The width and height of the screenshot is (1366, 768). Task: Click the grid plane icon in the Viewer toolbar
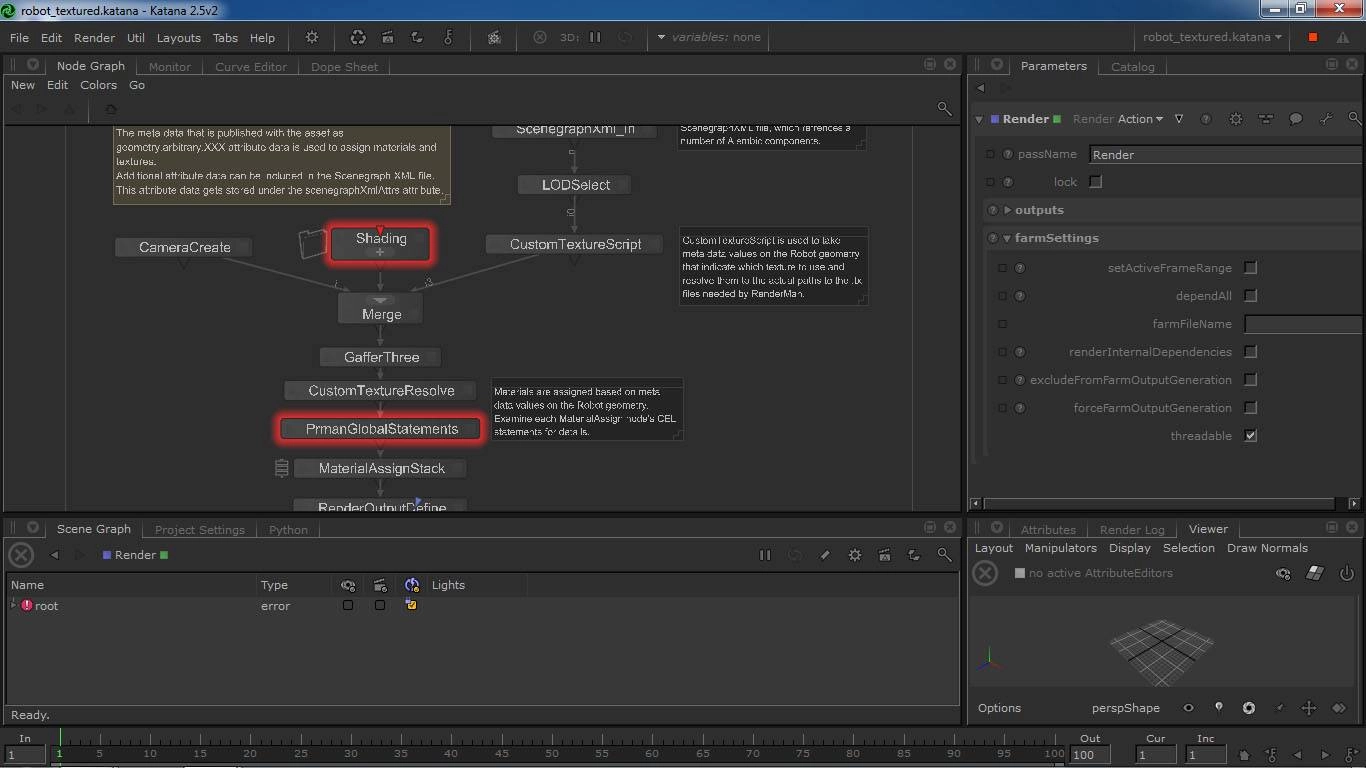tap(1315, 573)
